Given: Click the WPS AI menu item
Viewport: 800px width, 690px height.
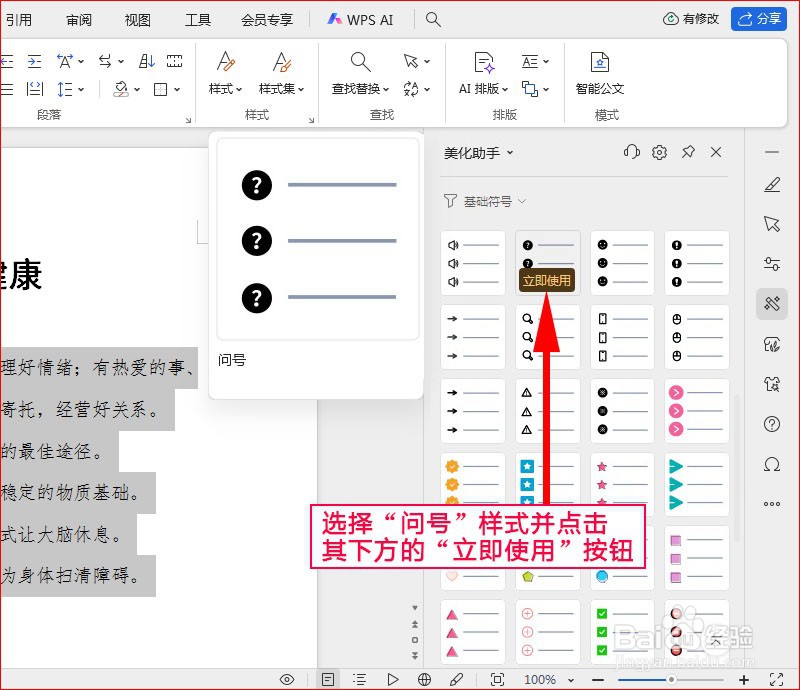Looking at the screenshot, I should pos(360,19).
